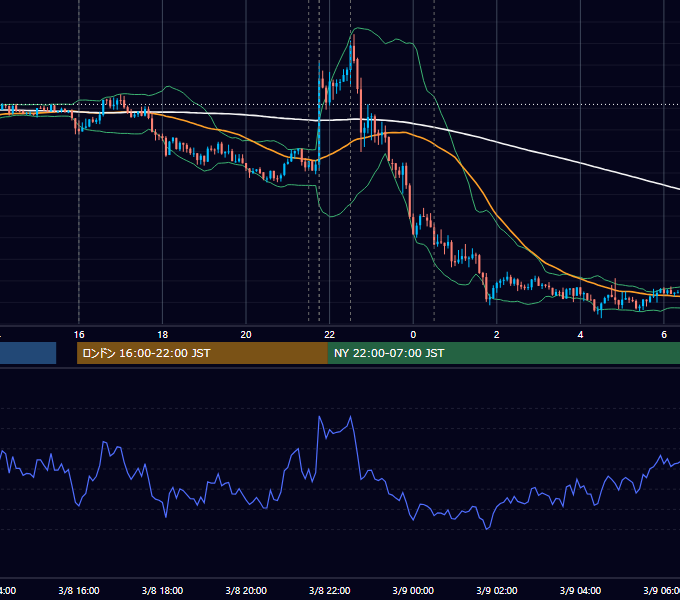Click the 3/9 00:00 time axis label
This screenshot has width=680, height=600.
coord(413,590)
